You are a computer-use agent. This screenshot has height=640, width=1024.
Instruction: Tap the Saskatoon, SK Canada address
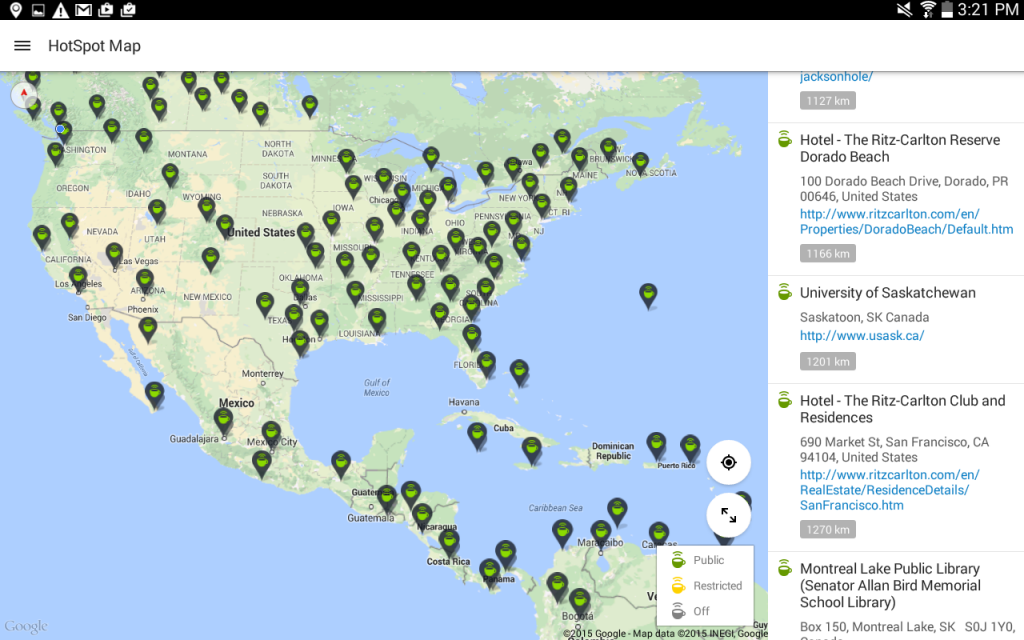864,317
